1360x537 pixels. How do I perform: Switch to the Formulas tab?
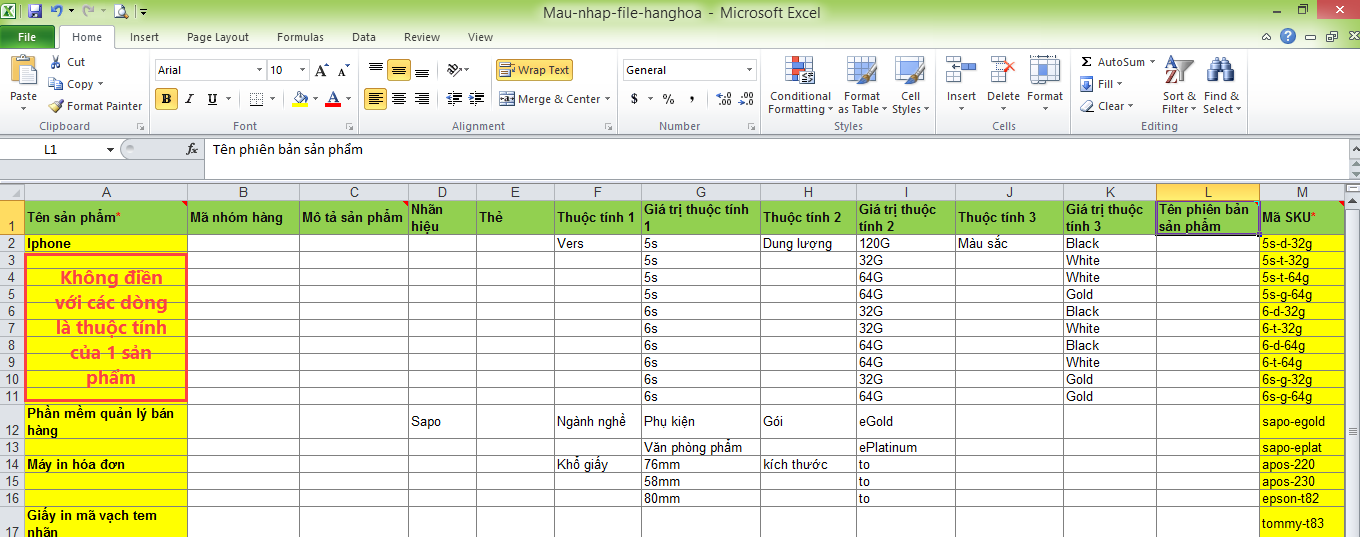pyautogui.click(x=300, y=37)
